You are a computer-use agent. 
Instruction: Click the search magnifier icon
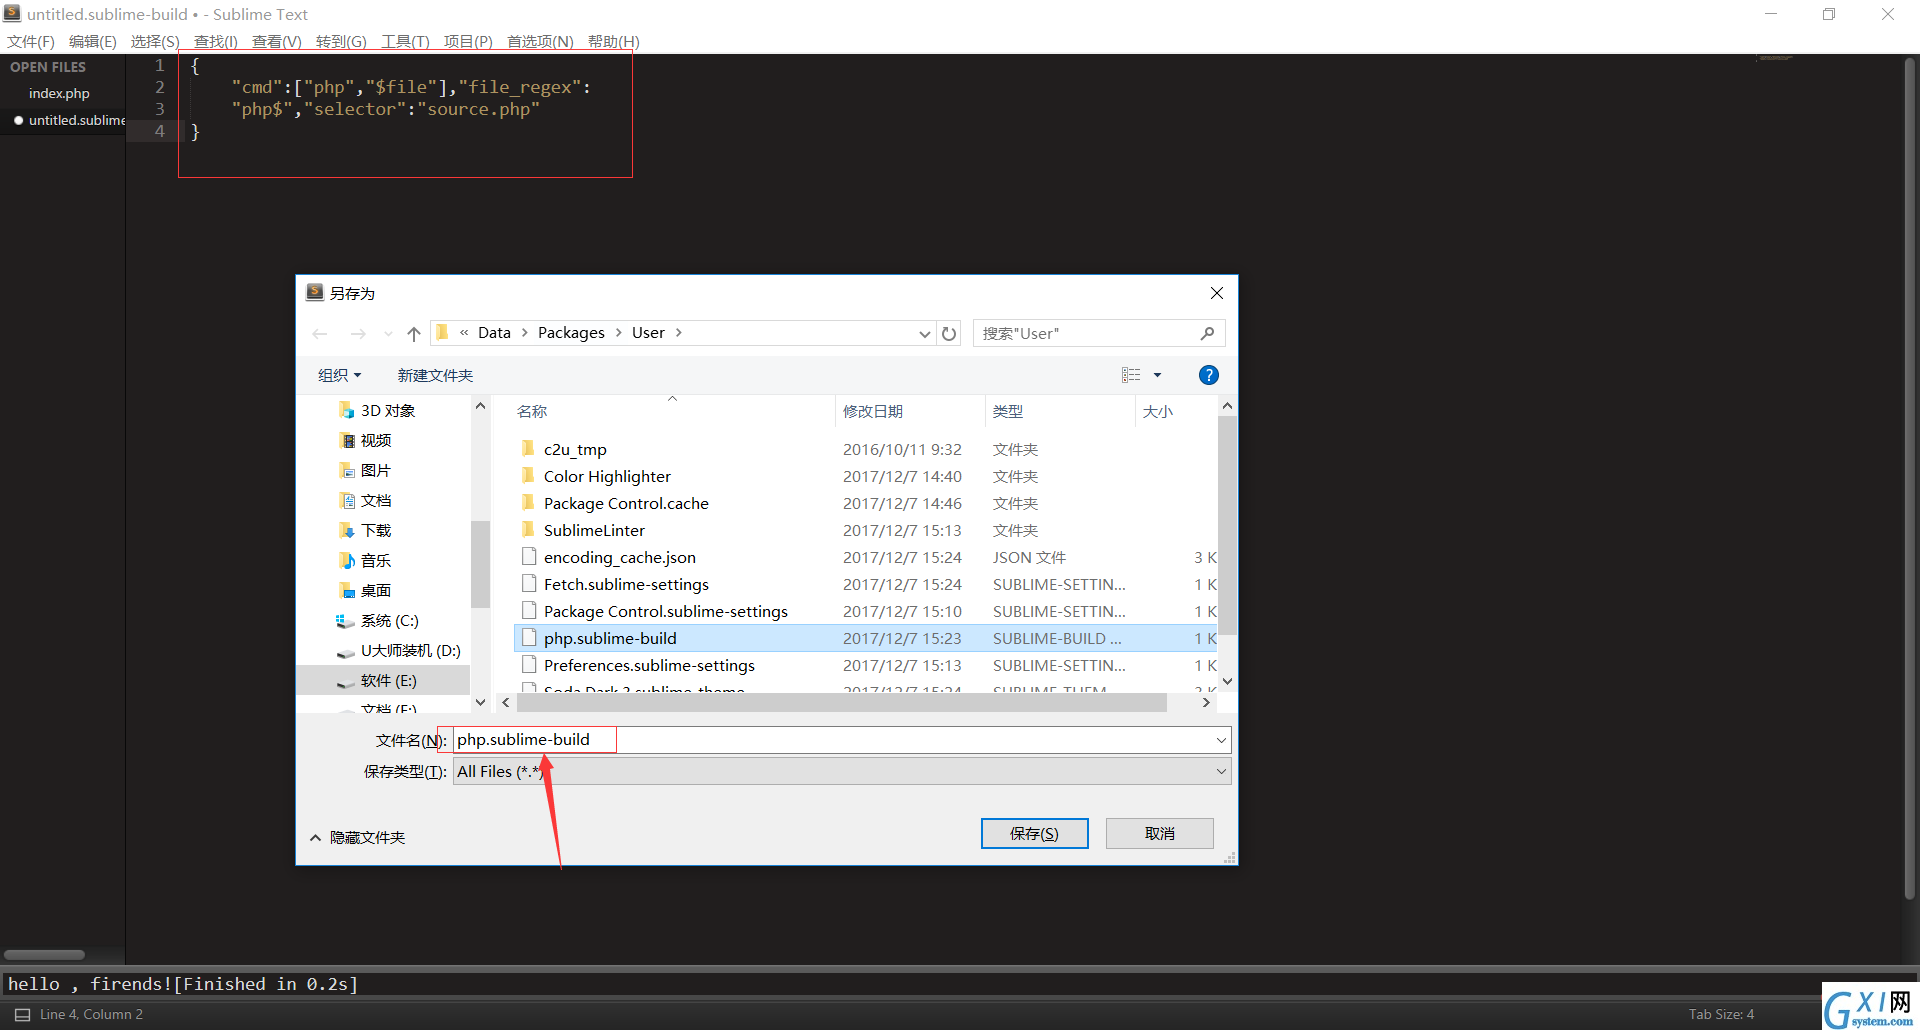(x=1207, y=333)
